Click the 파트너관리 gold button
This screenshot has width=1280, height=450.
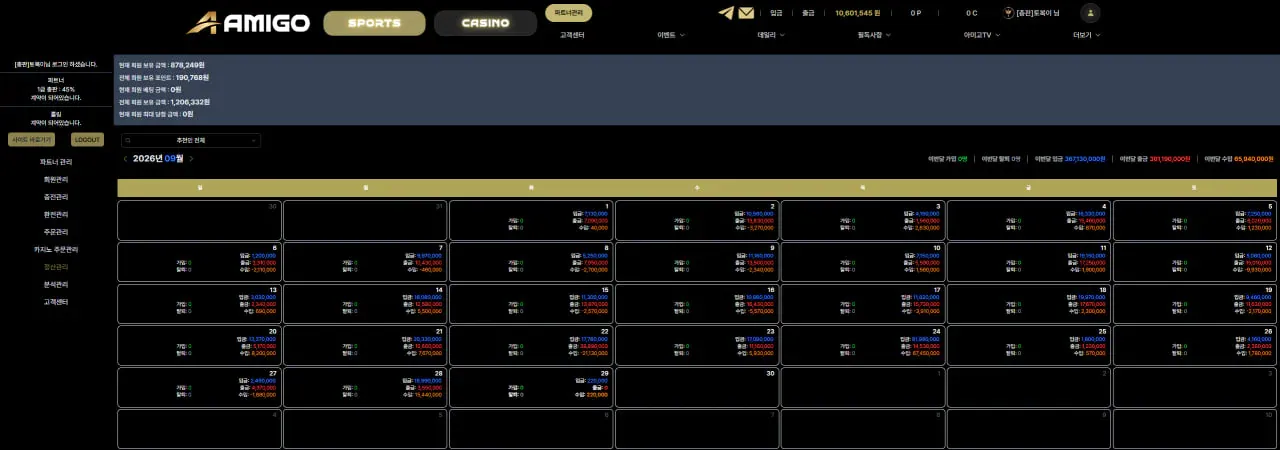[569, 13]
